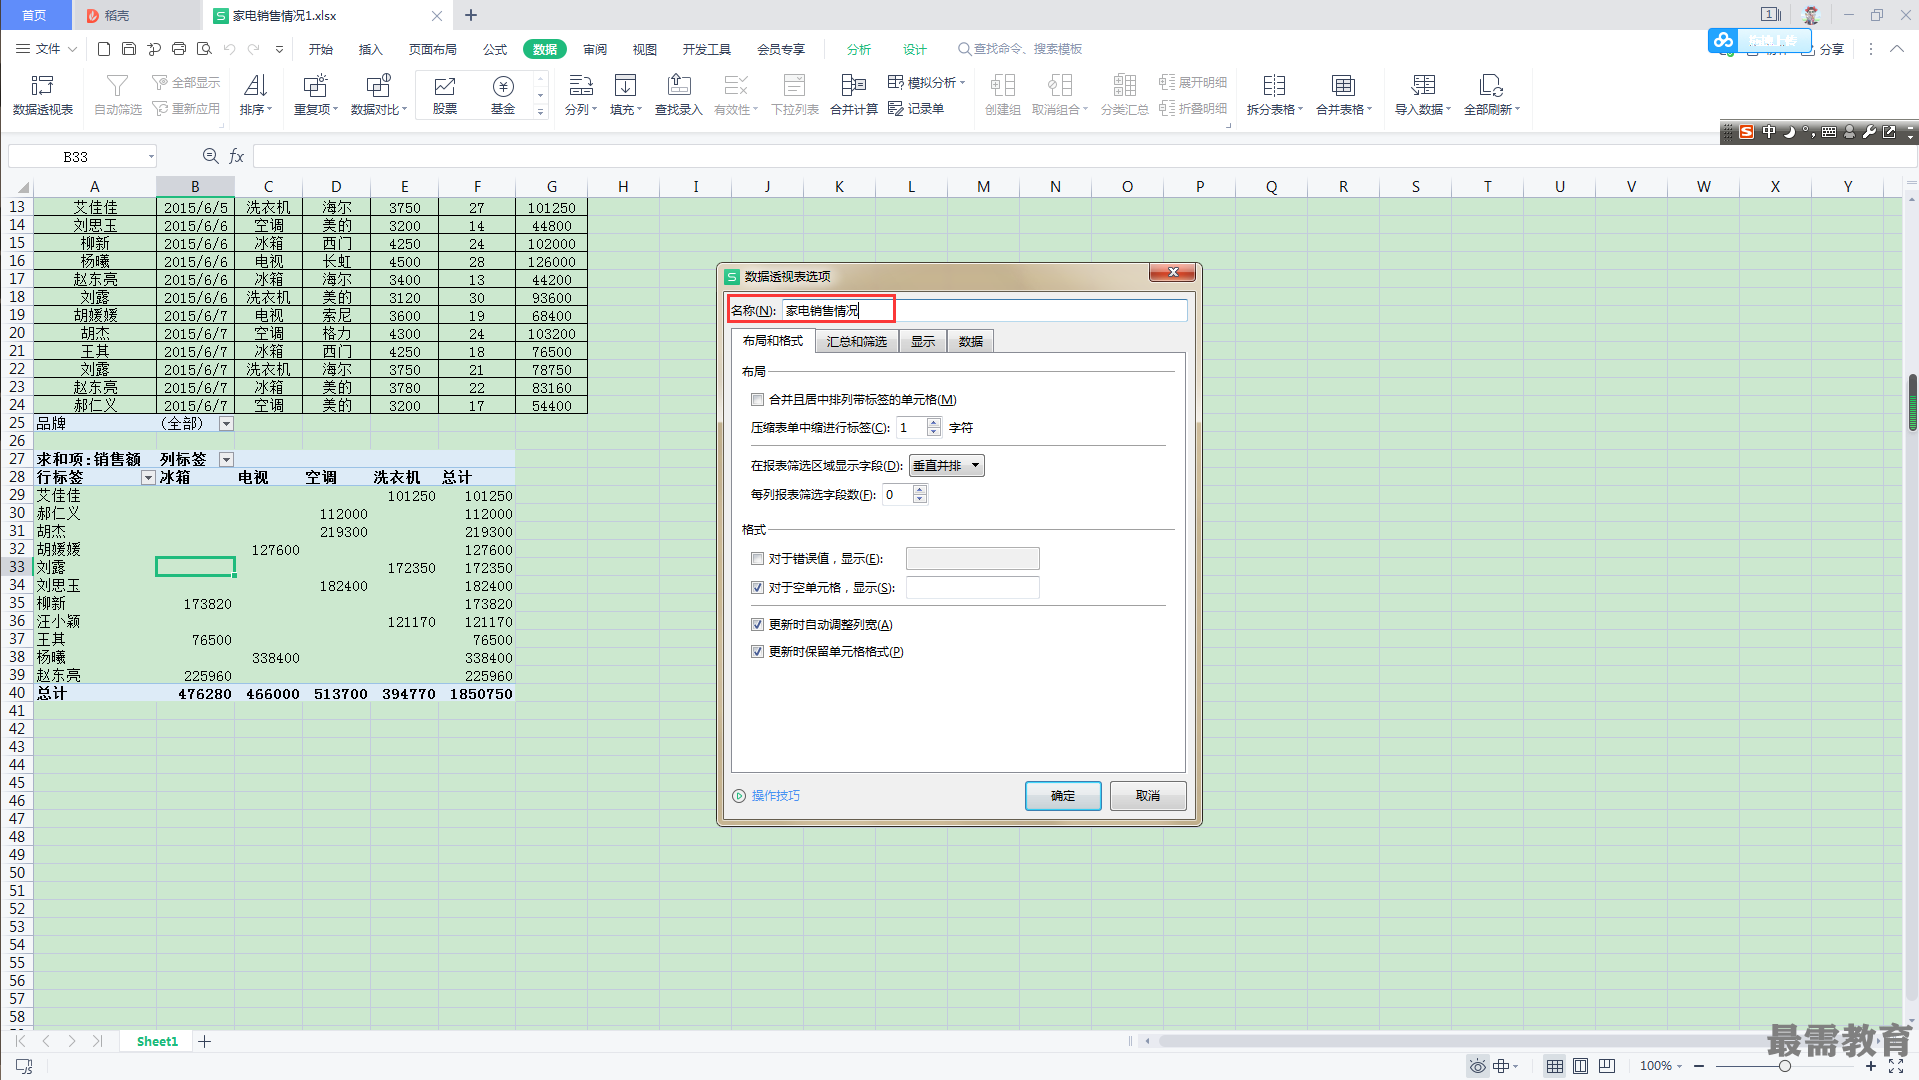Click the 股票 stock icon
This screenshot has height=1080, width=1919.
point(445,86)
